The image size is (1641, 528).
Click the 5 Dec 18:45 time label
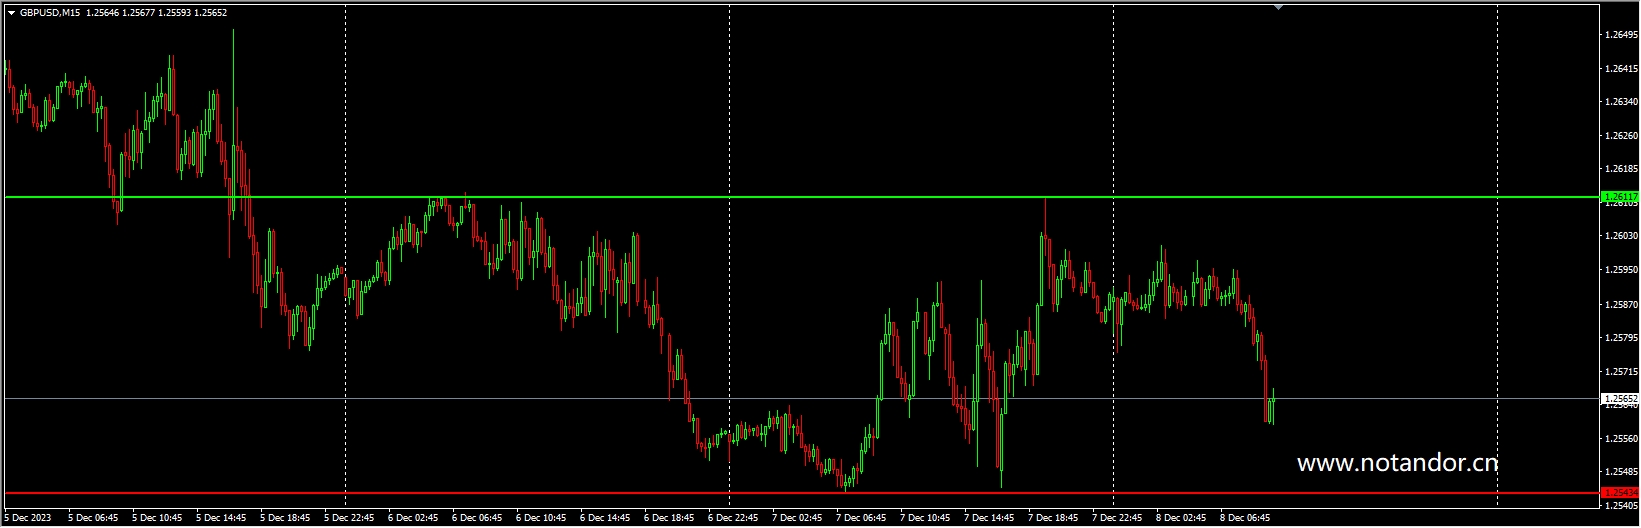[285, 518]
